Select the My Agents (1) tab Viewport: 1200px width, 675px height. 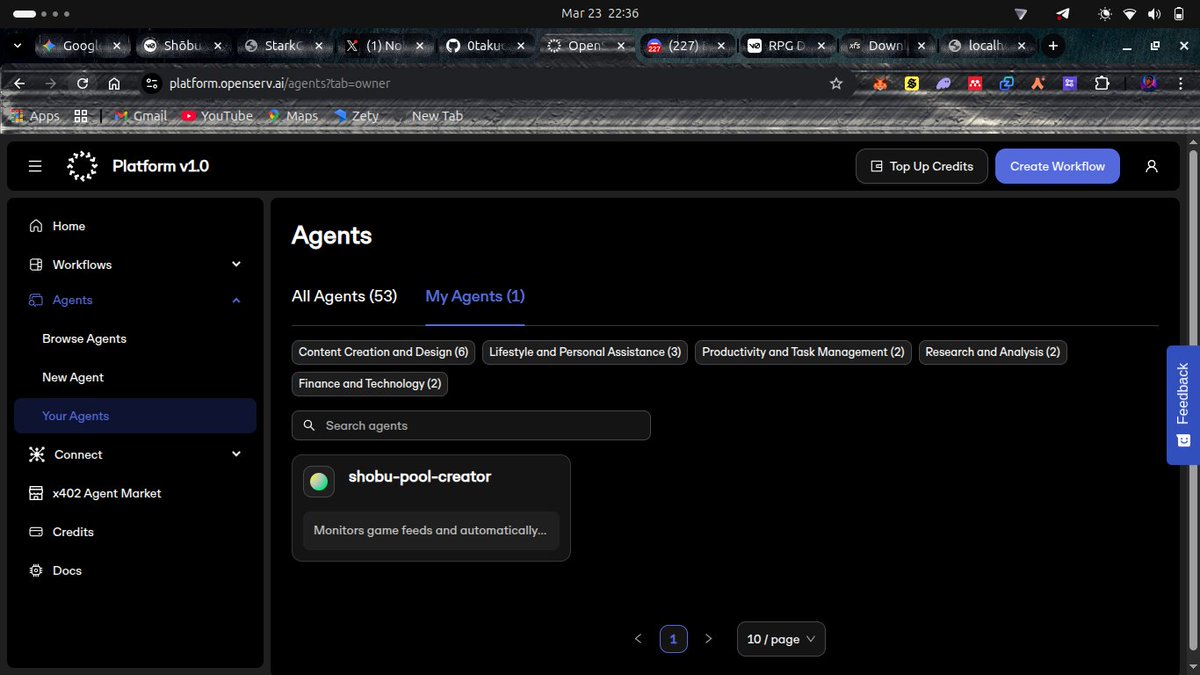(475, 296)
